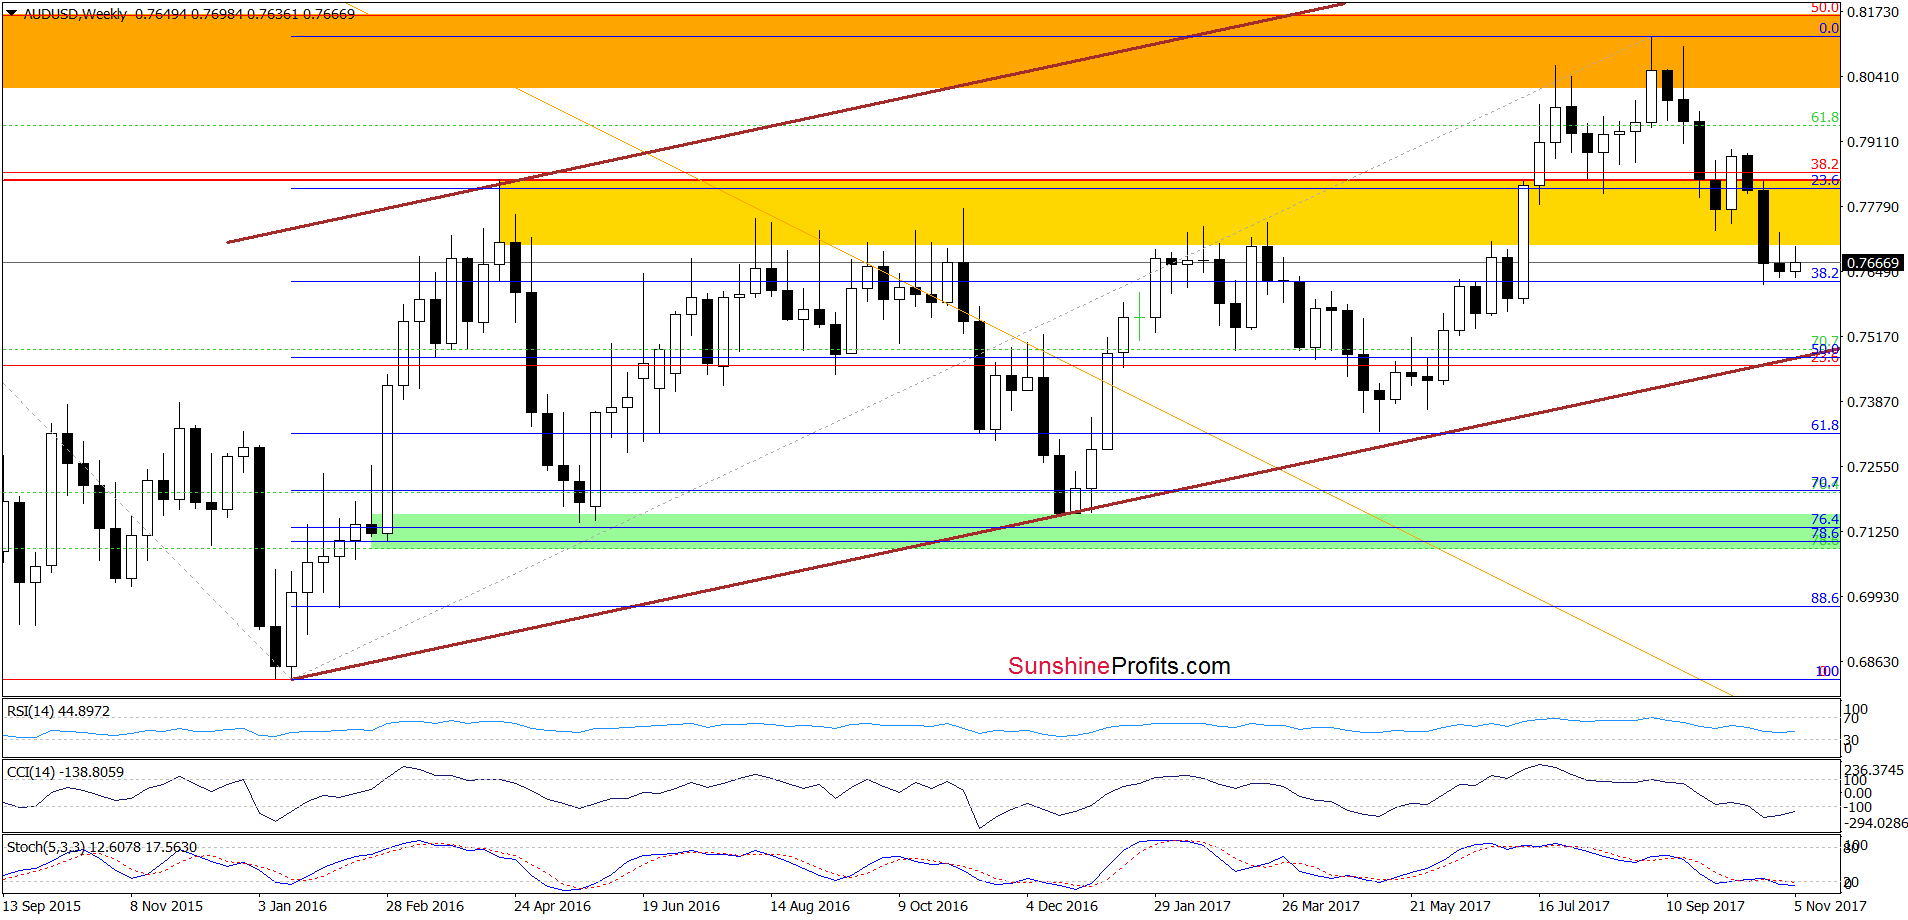The width and height of the screenshot is (1908, 920).
Task: Click the blue 61.8 Fibonacci label
Action: tap(1825, 425)
